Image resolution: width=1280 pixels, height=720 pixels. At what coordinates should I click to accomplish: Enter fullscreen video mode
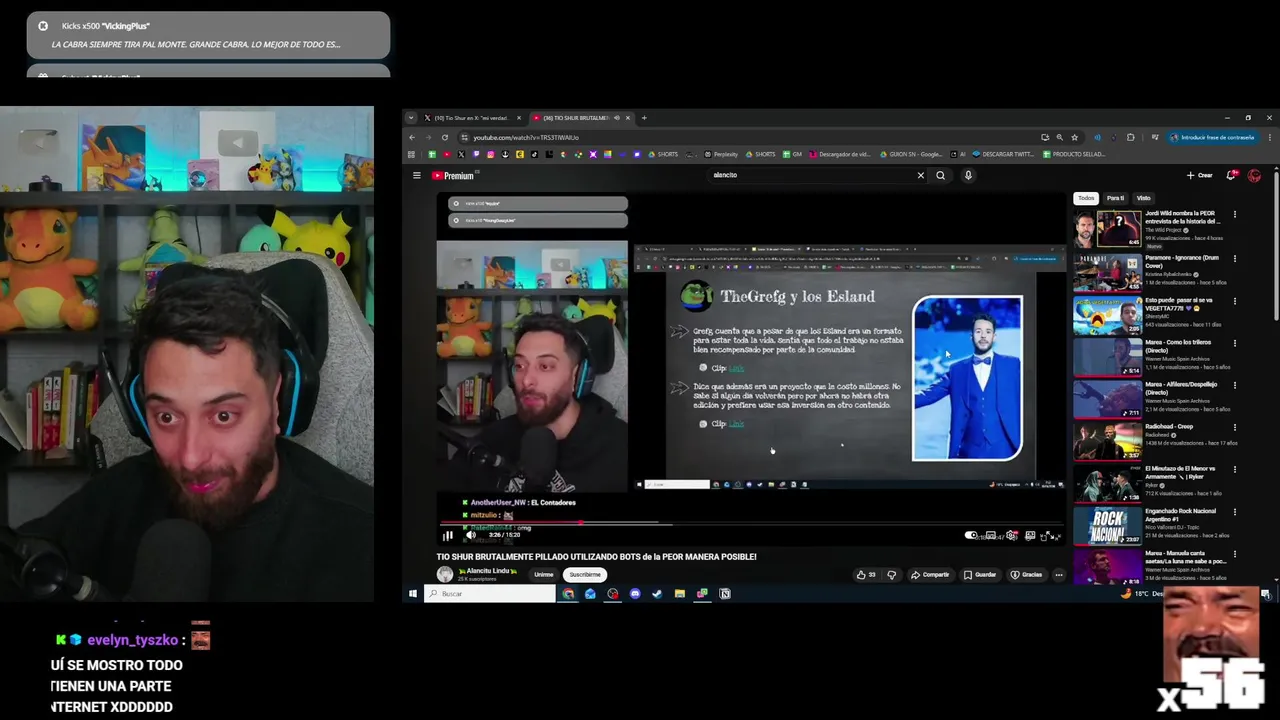click(1056, 535)
